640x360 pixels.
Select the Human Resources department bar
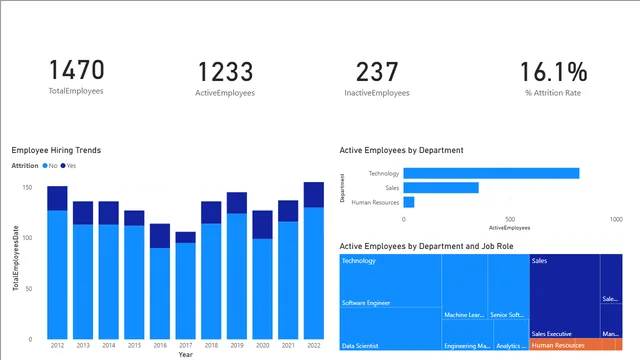409,202
